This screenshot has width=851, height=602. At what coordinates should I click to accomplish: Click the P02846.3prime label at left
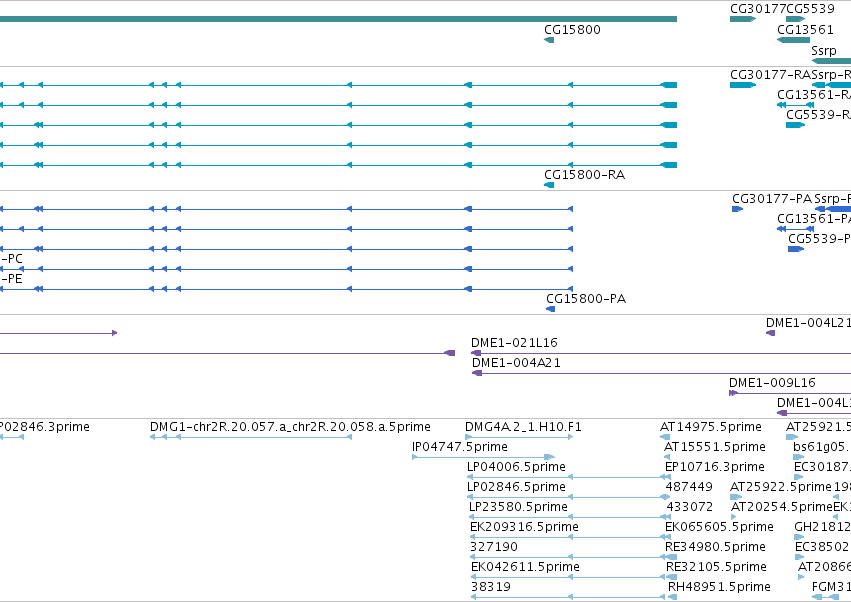click(45, 427)
